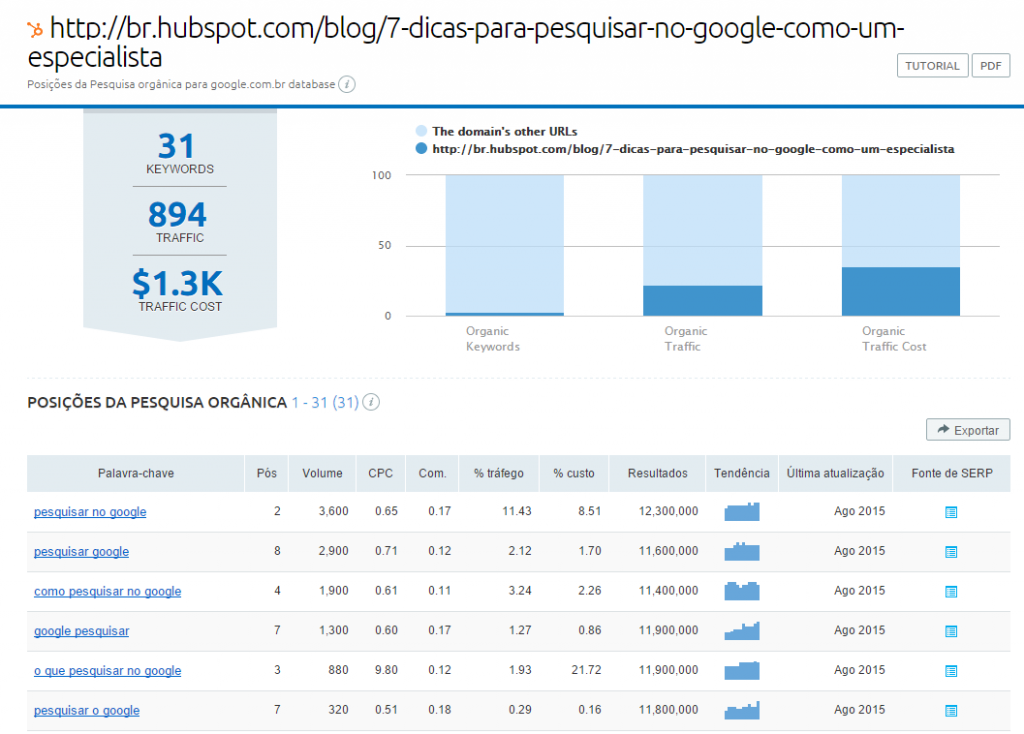The height and width of the screenshot is (734, 1024).
Task: Click the Organic Traffic Cost dark blue bar
Action: (x=900, y=291)
